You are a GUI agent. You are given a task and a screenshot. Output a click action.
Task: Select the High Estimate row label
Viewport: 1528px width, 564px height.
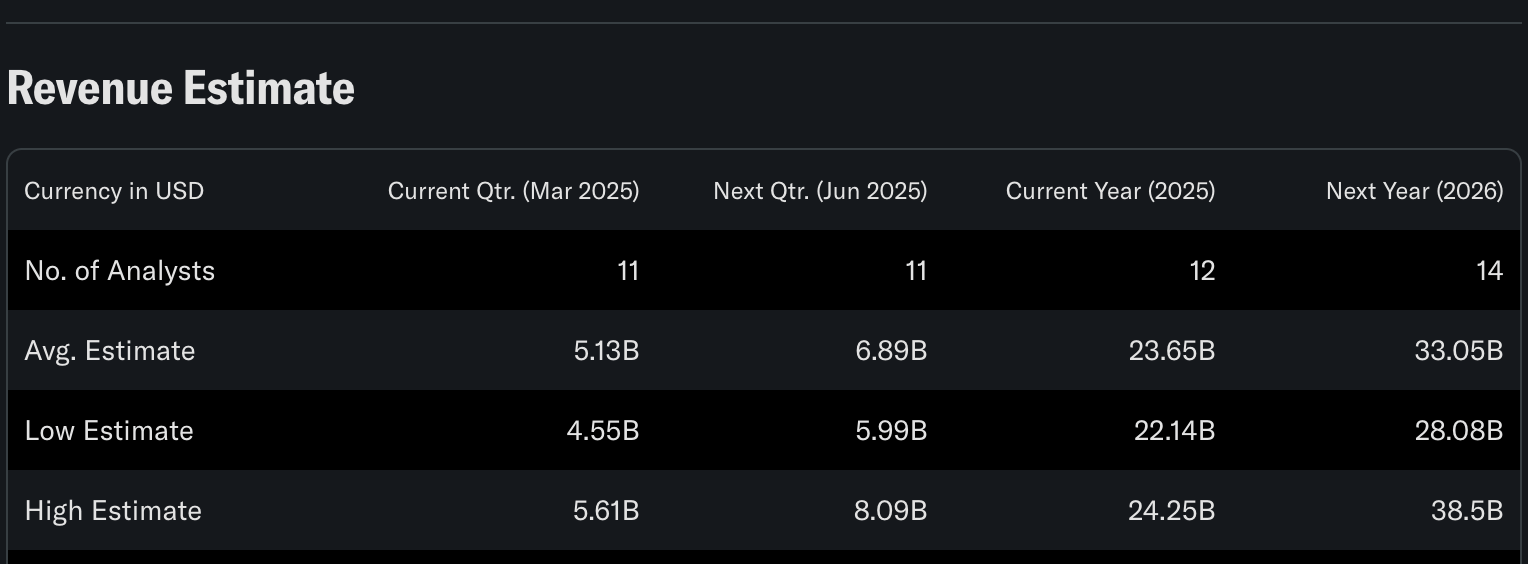point(113,511)
